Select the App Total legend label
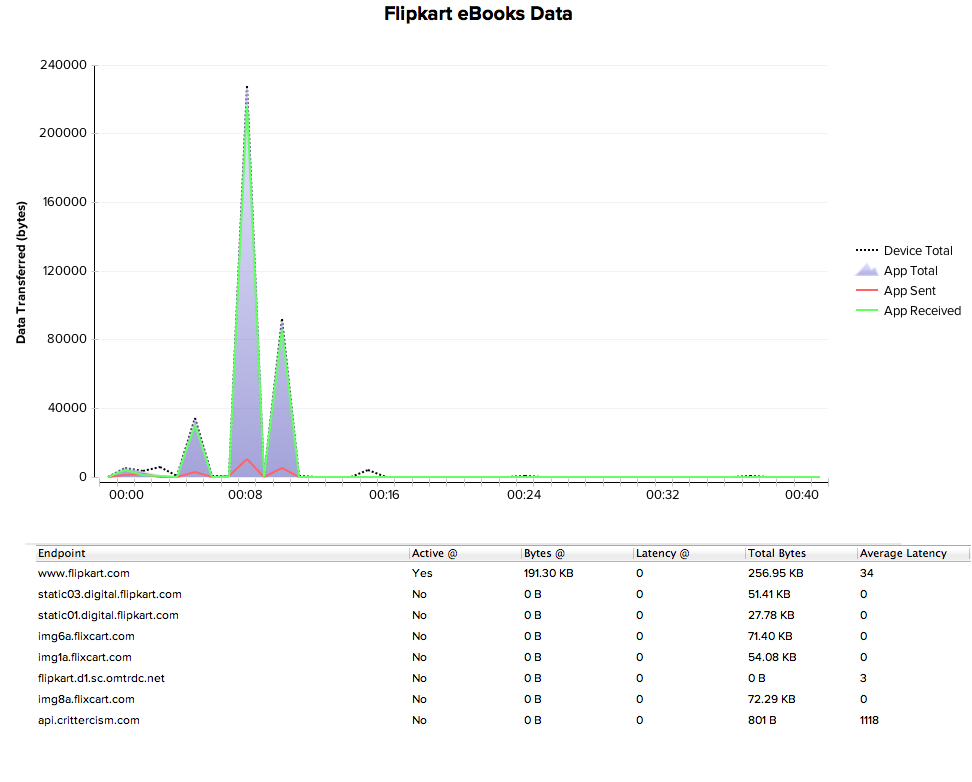The width and height of the screenshot is (972, 782). (911, 271)
